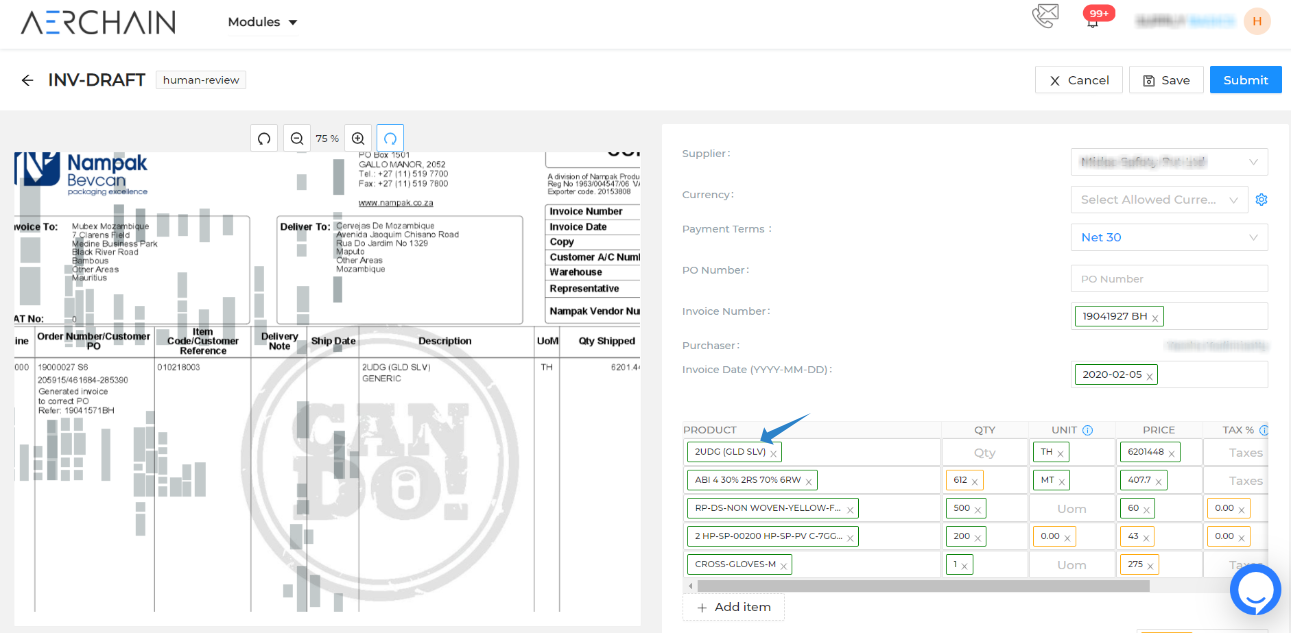Remove the 2UDG (GLD SLV) product tag

(773, 453)
